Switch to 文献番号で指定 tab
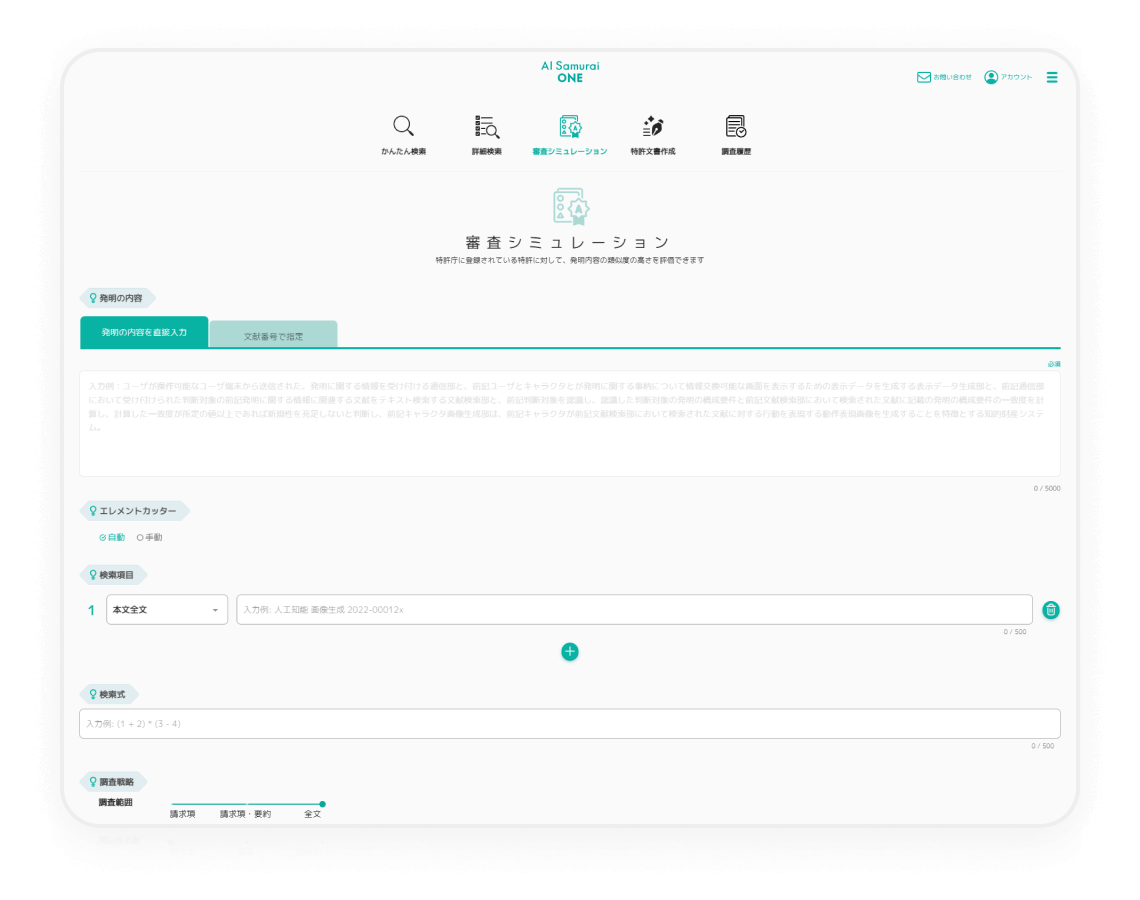 (x=273, y=334)
